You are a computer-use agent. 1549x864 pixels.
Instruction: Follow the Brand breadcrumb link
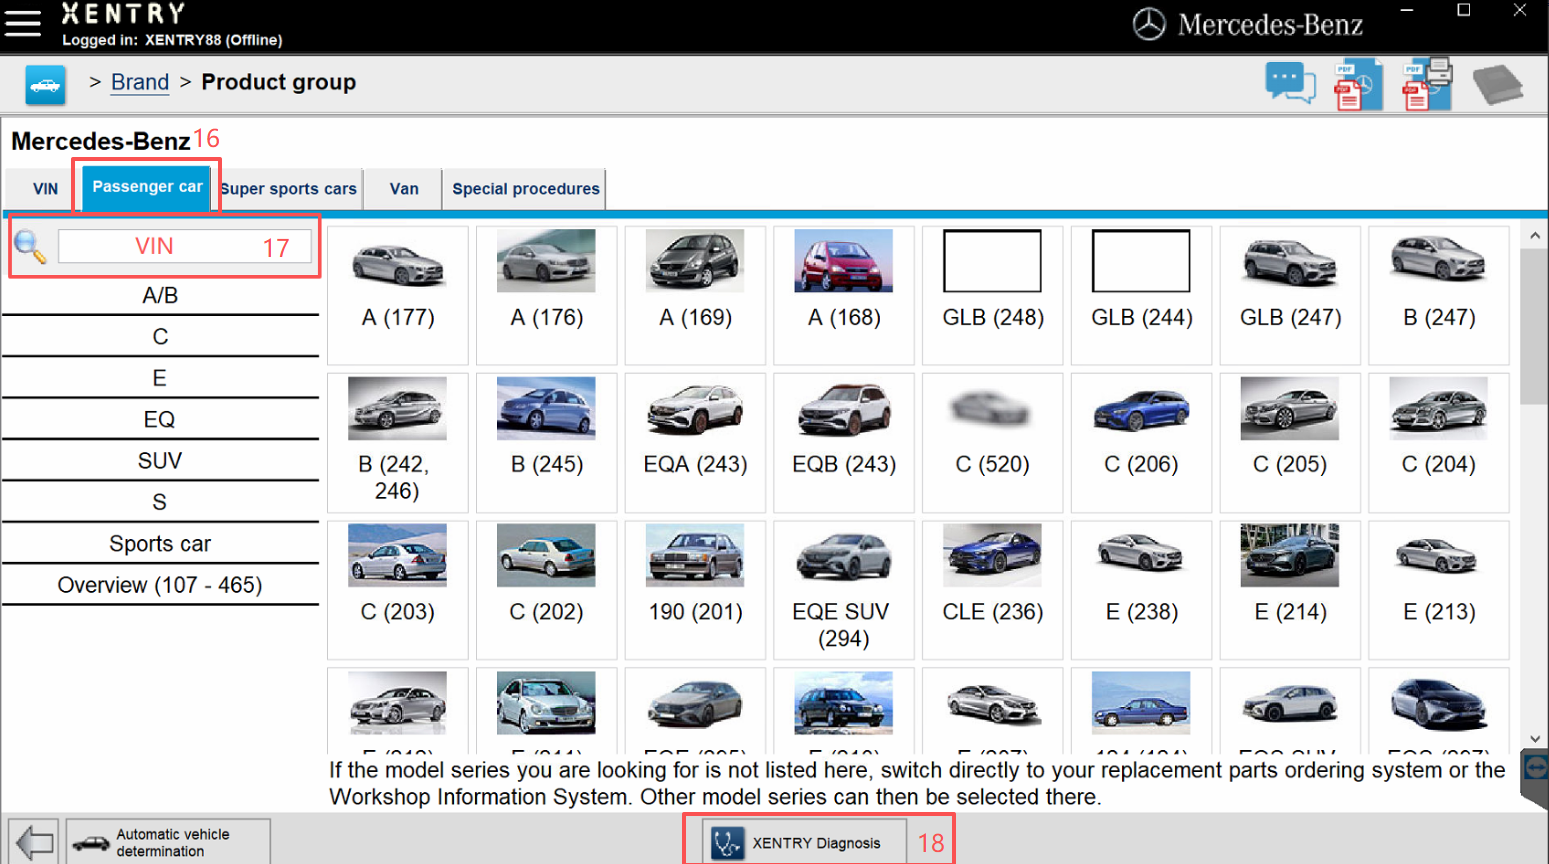140,82
